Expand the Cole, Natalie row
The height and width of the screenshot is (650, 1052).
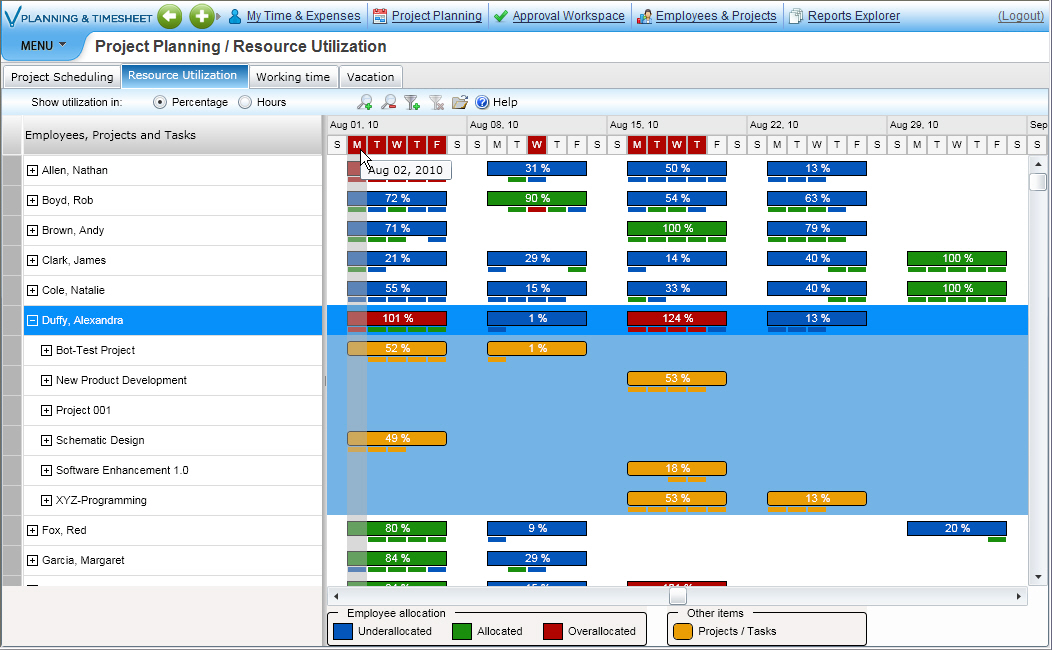click(32, 290)
